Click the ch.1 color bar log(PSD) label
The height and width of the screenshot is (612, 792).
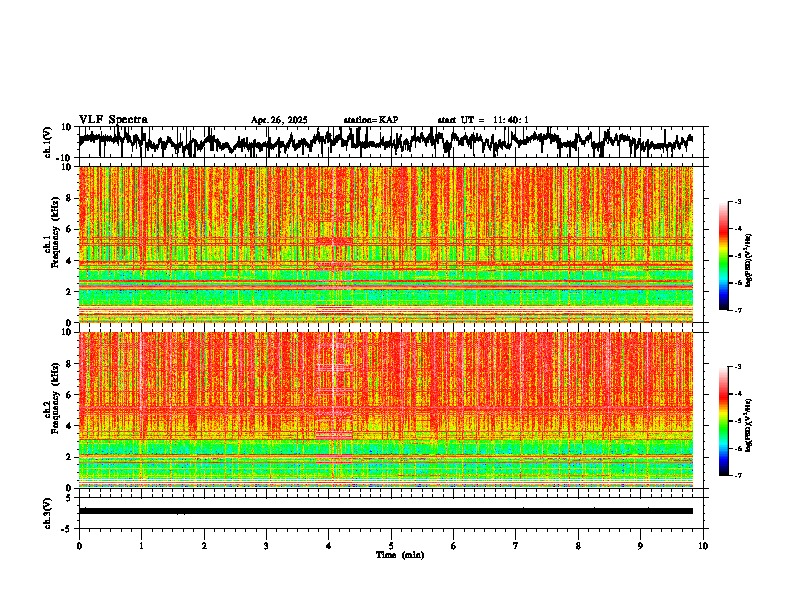[x=748, y=260]
